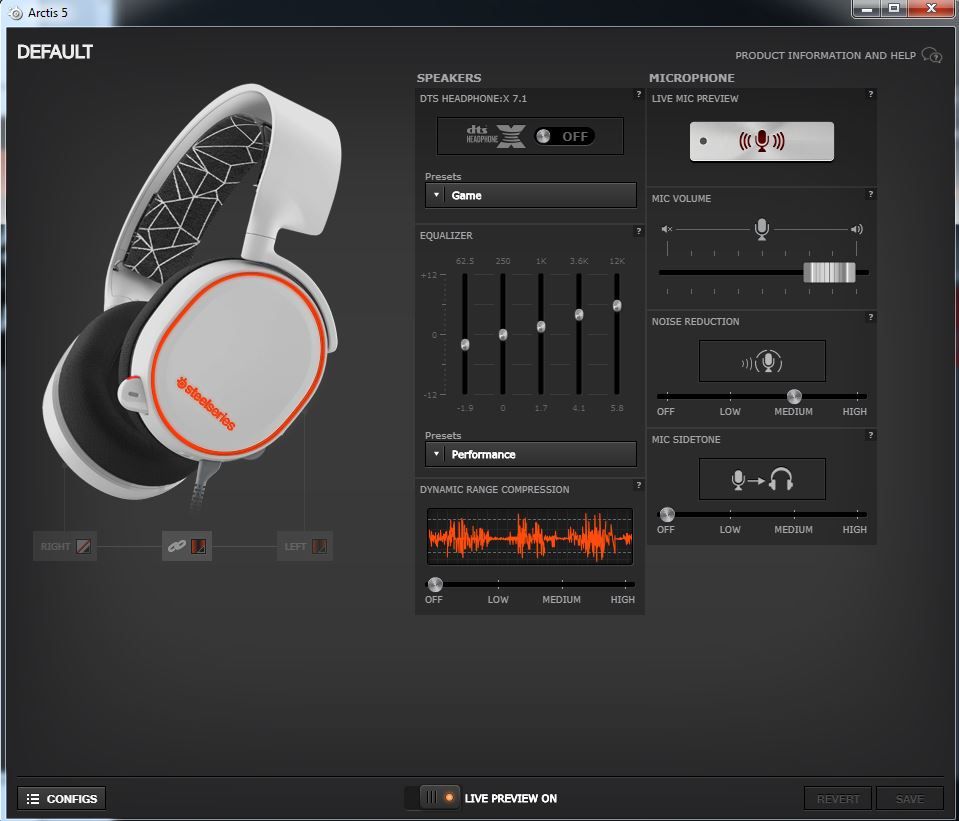
Task: Set mic sidetone to HIGH
Action: tap(854, 530)
